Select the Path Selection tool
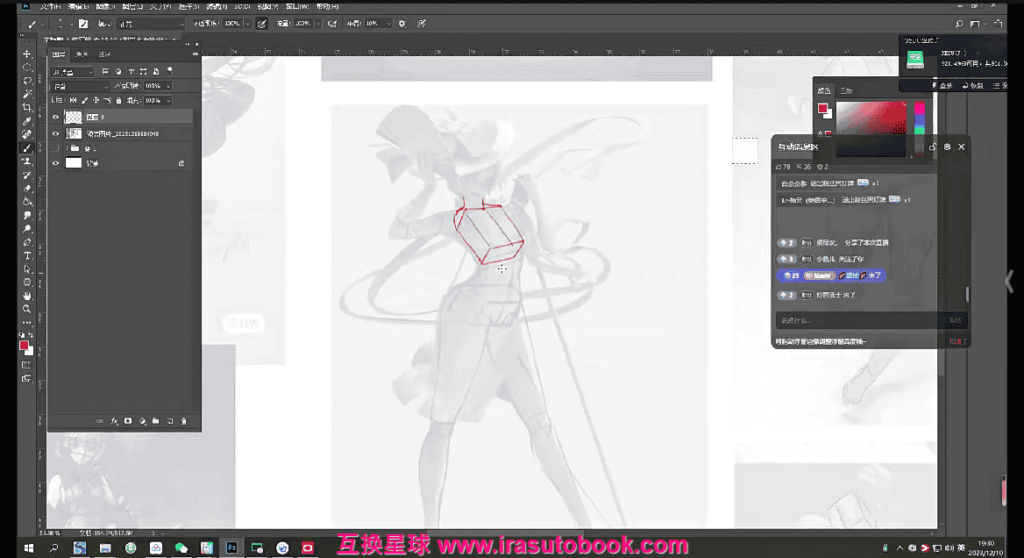 pyautogui.click(x=27, y=269)
